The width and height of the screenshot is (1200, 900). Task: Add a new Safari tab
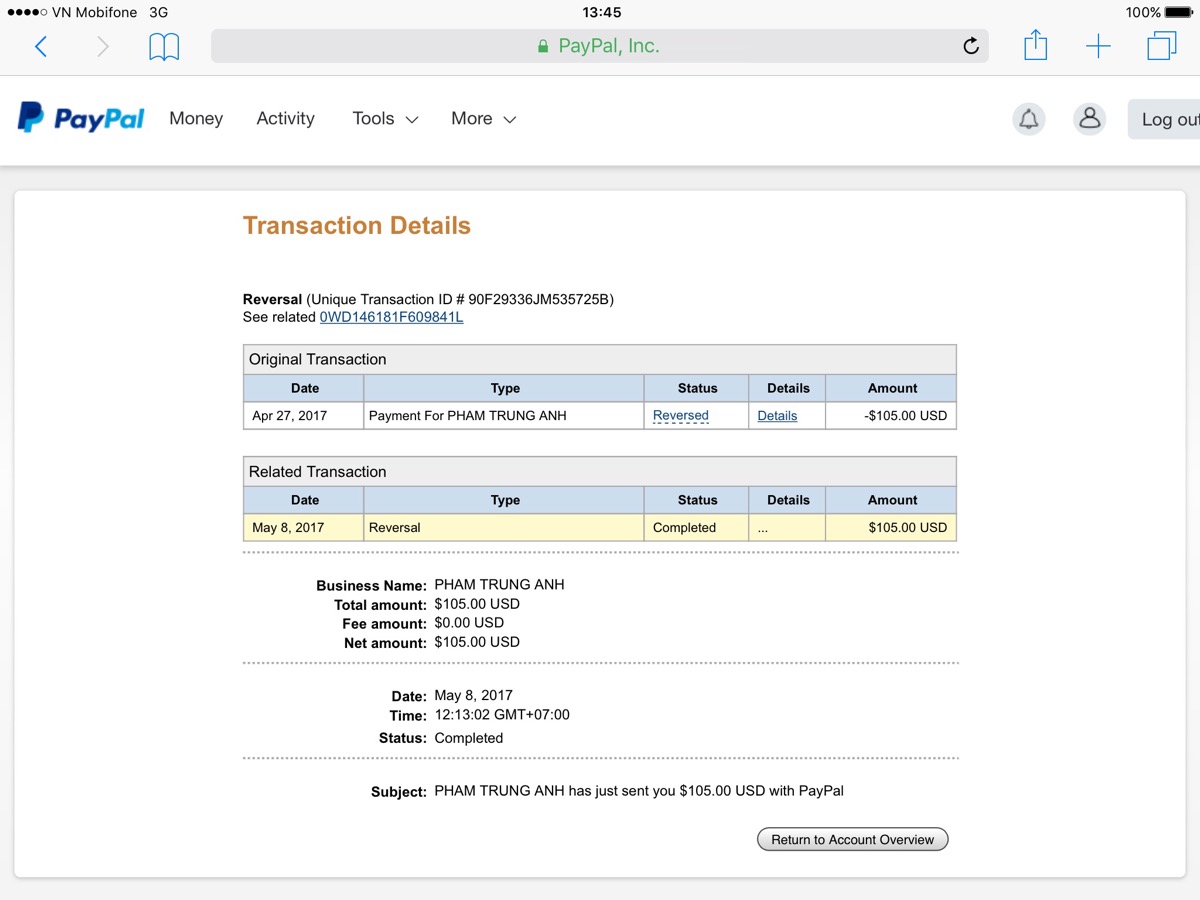(x=1098, y=46)
